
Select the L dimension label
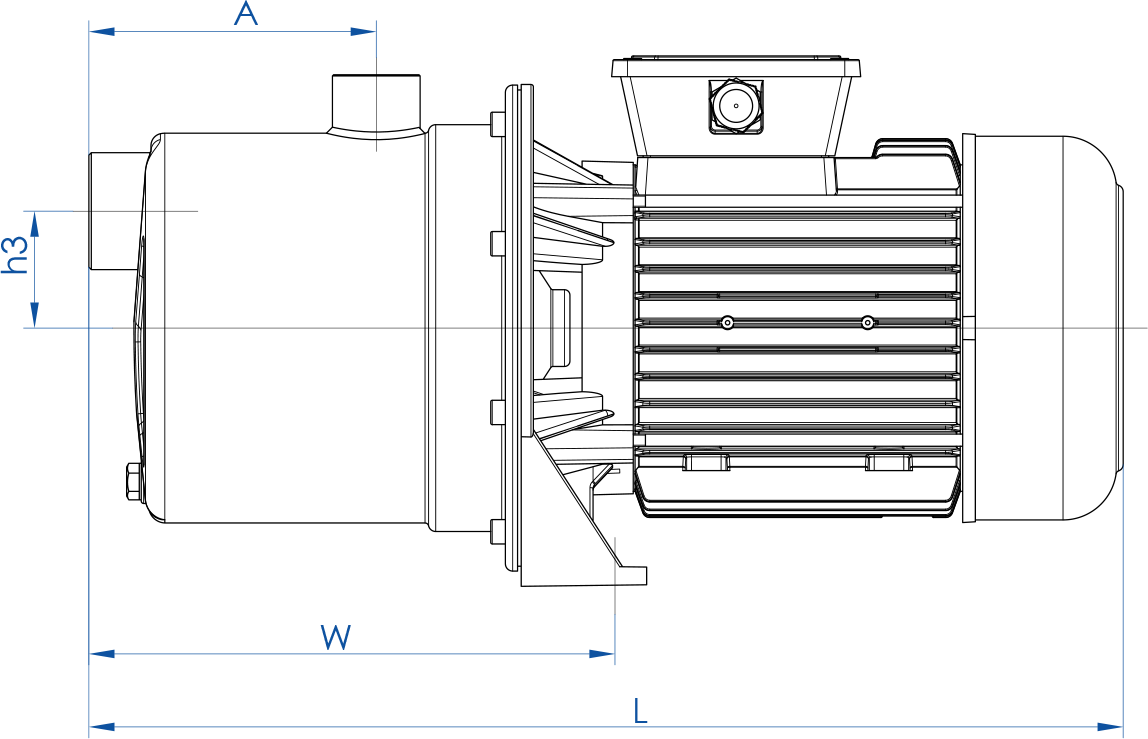[x=641, y=710]
